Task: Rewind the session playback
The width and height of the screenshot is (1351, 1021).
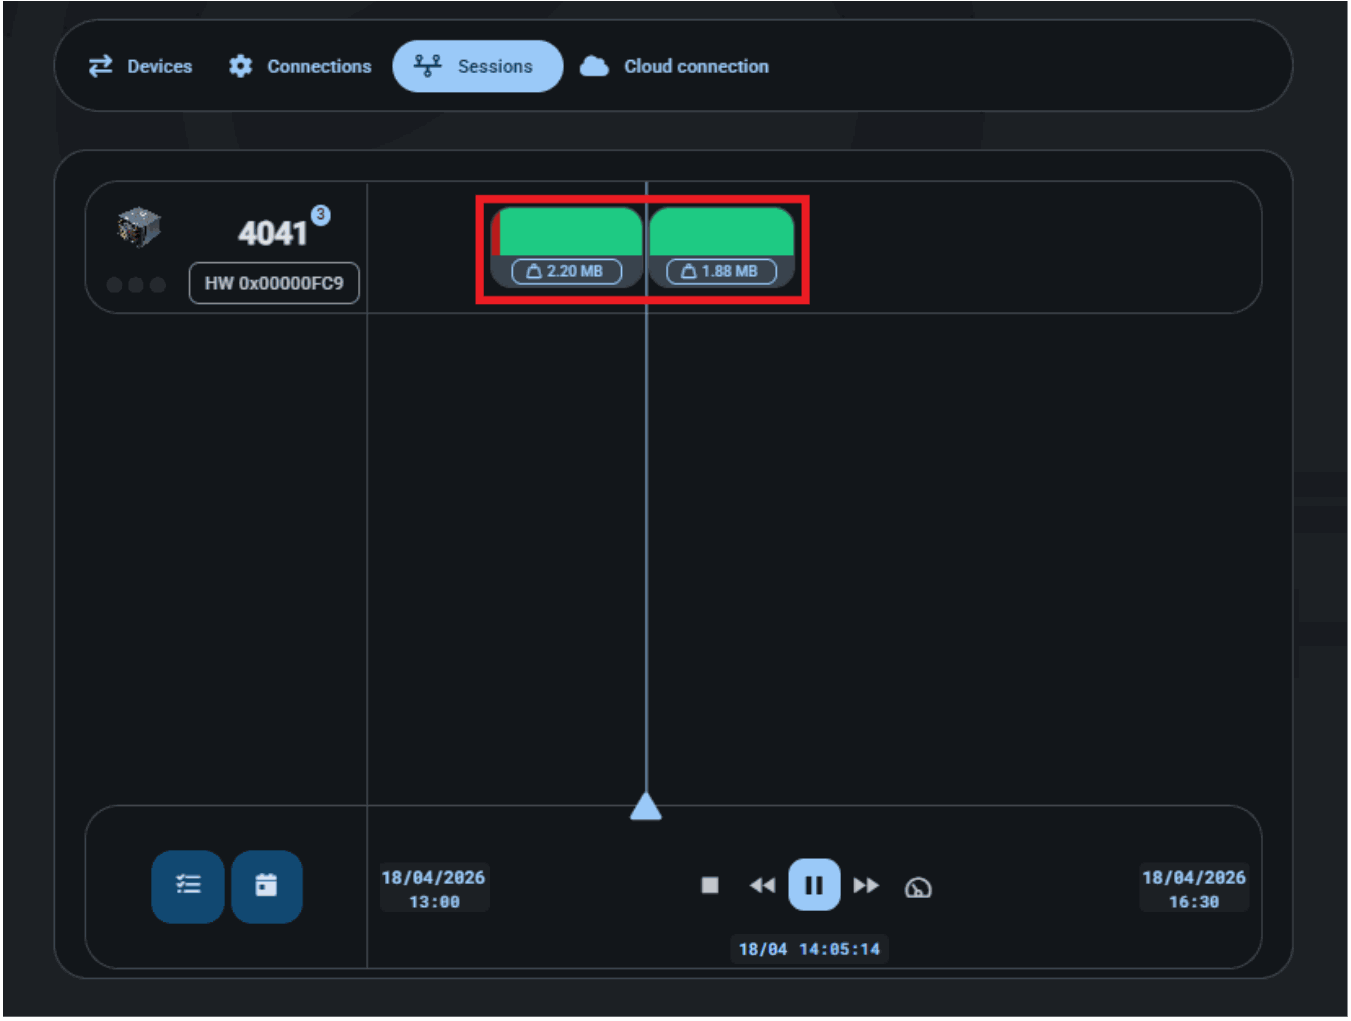Action: (762, 886)
